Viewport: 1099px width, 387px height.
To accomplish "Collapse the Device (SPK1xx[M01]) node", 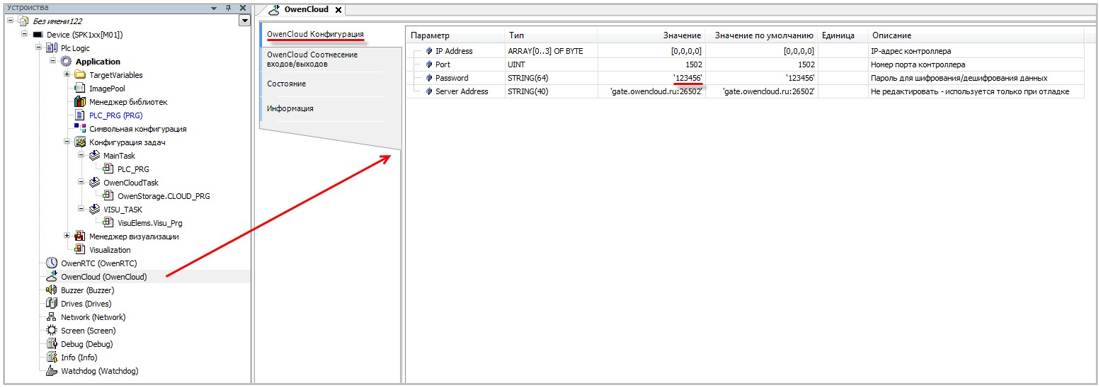I will coord(25,34).
